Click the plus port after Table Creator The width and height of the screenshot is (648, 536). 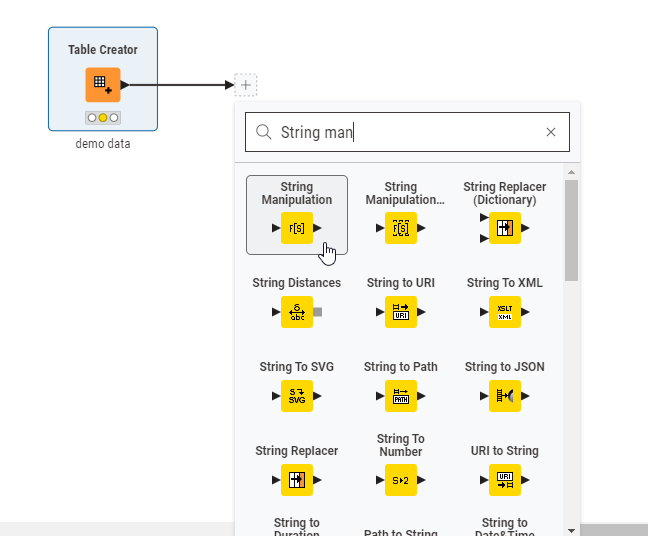[246, 85]
